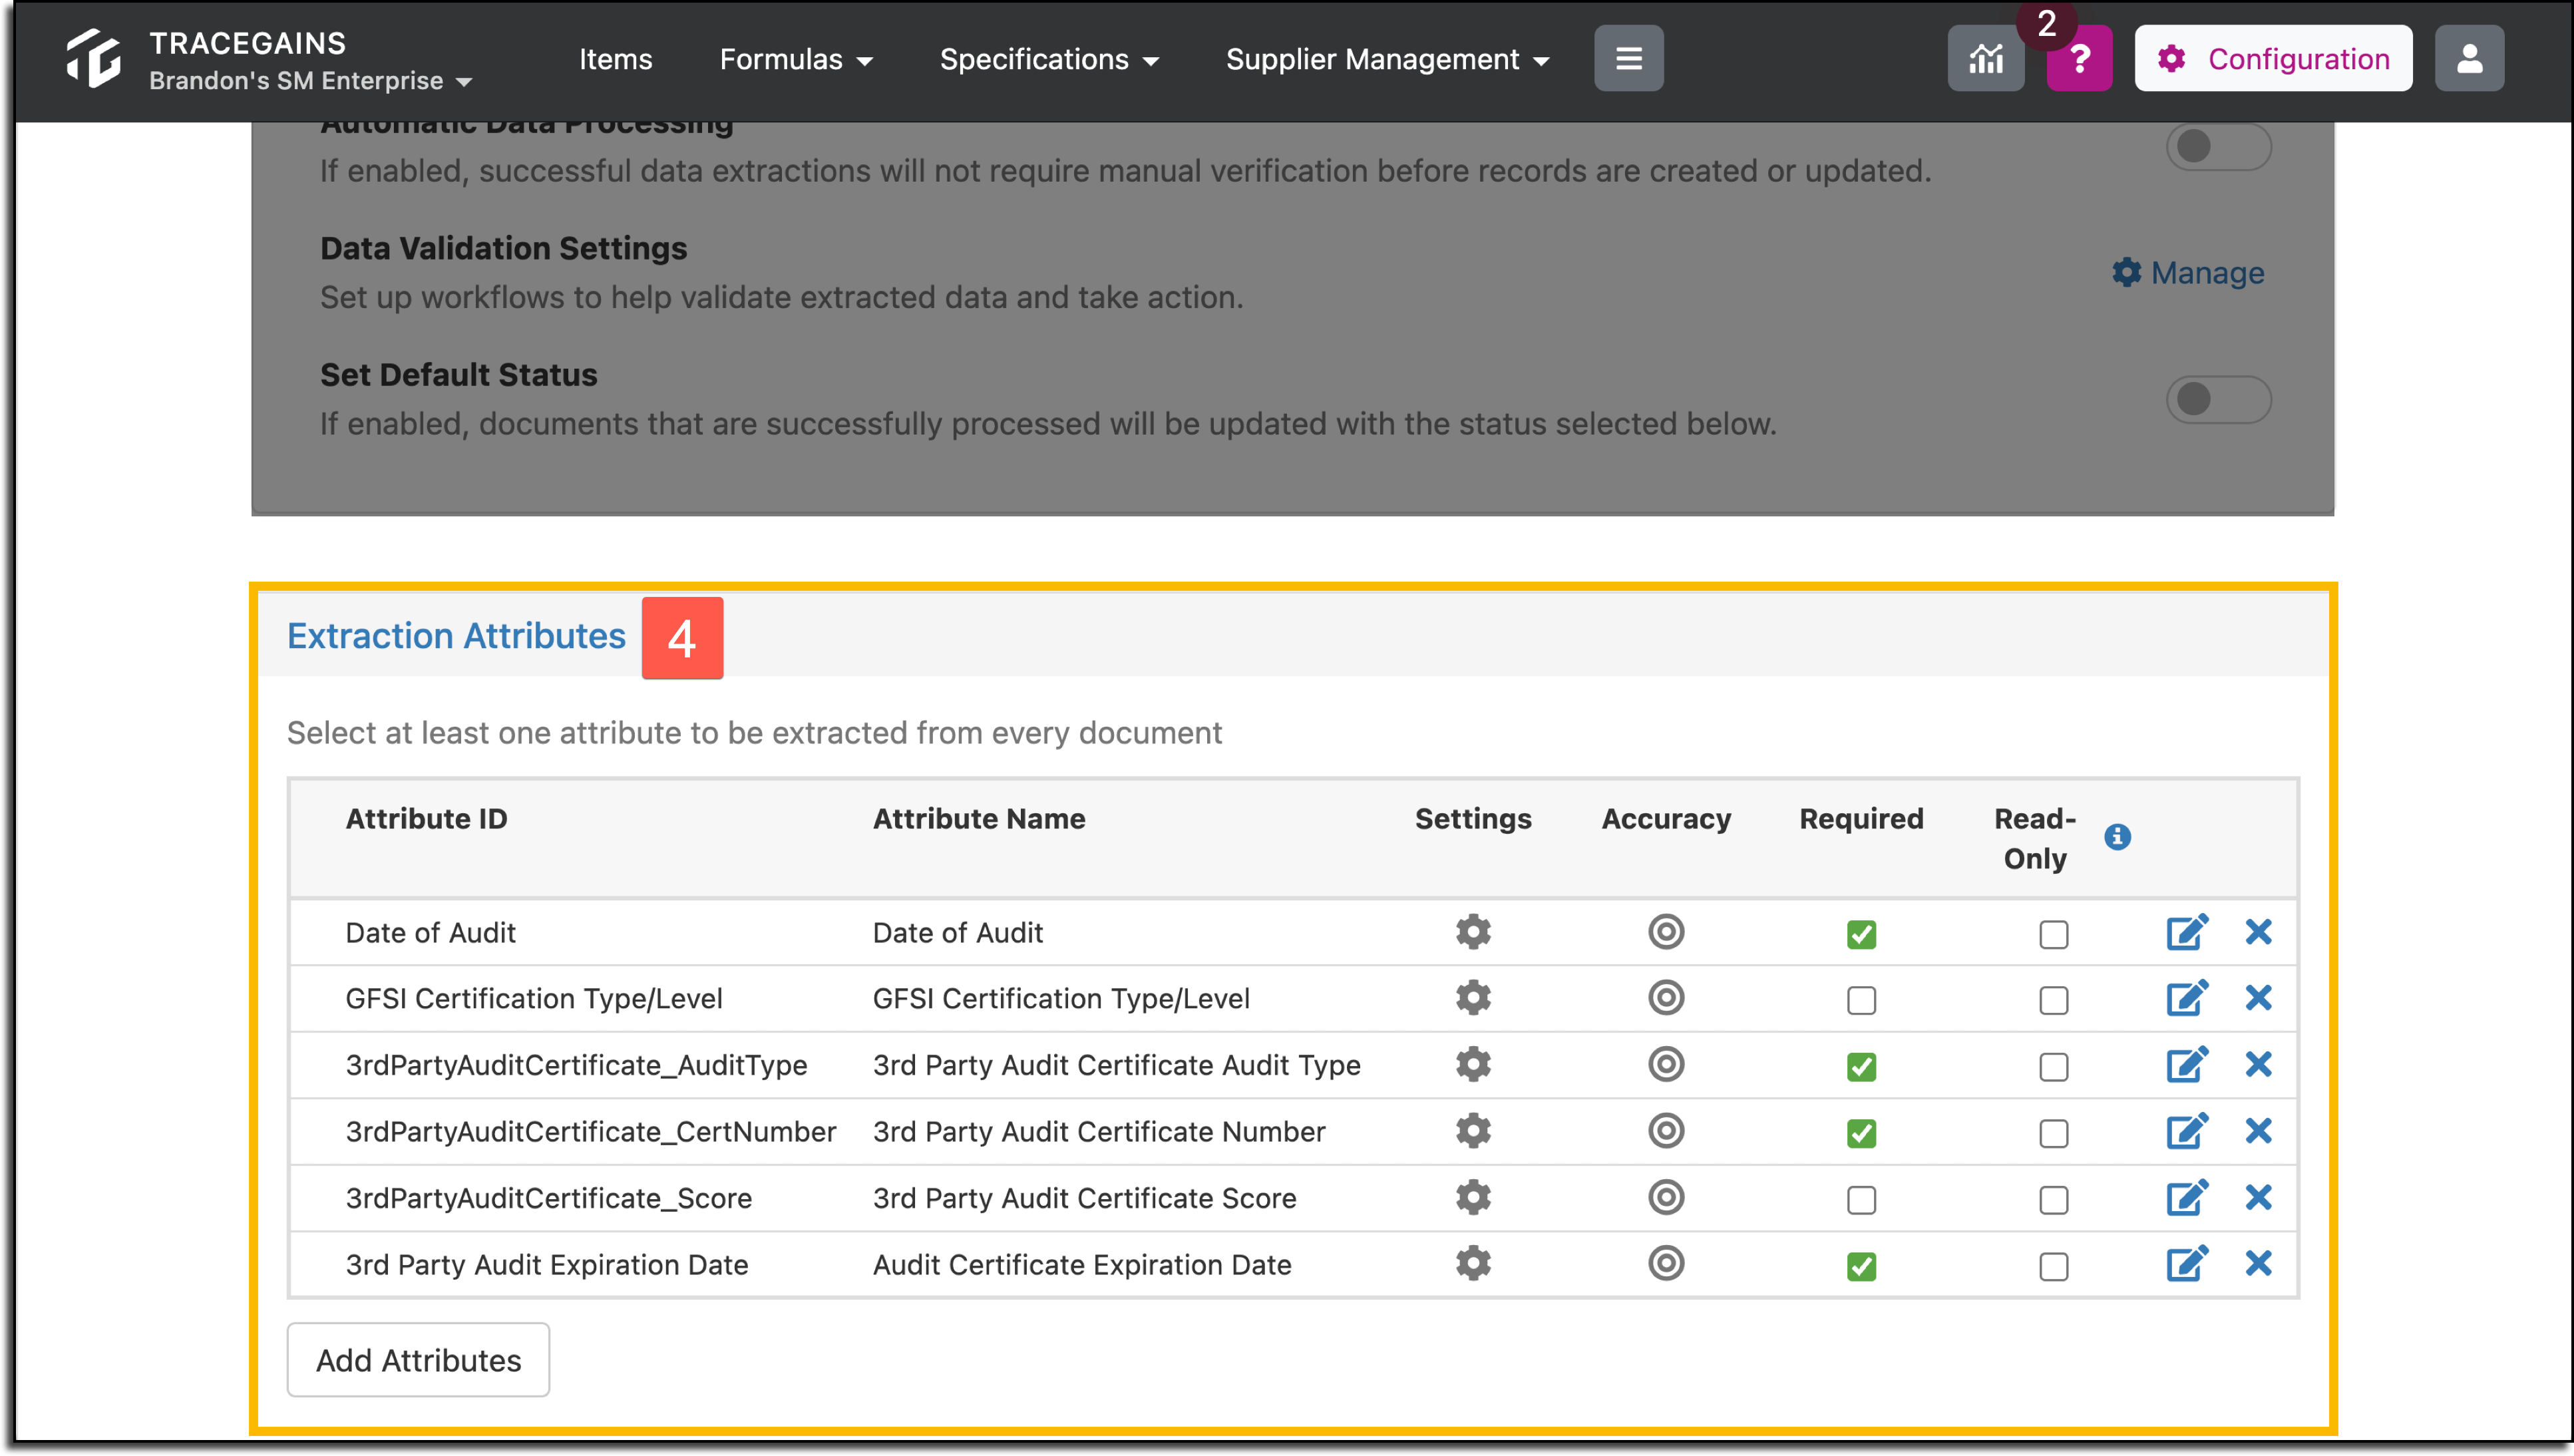View accuracy target for 3rdPartyAuditCertificate_Score
Screen dimensions: 2574x1456
[x=1666, y=1198]
